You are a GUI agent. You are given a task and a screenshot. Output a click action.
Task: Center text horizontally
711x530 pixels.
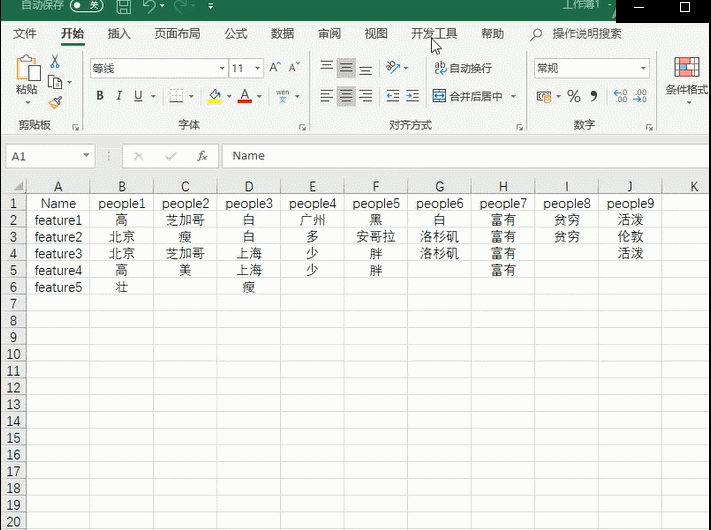(346, 96)
